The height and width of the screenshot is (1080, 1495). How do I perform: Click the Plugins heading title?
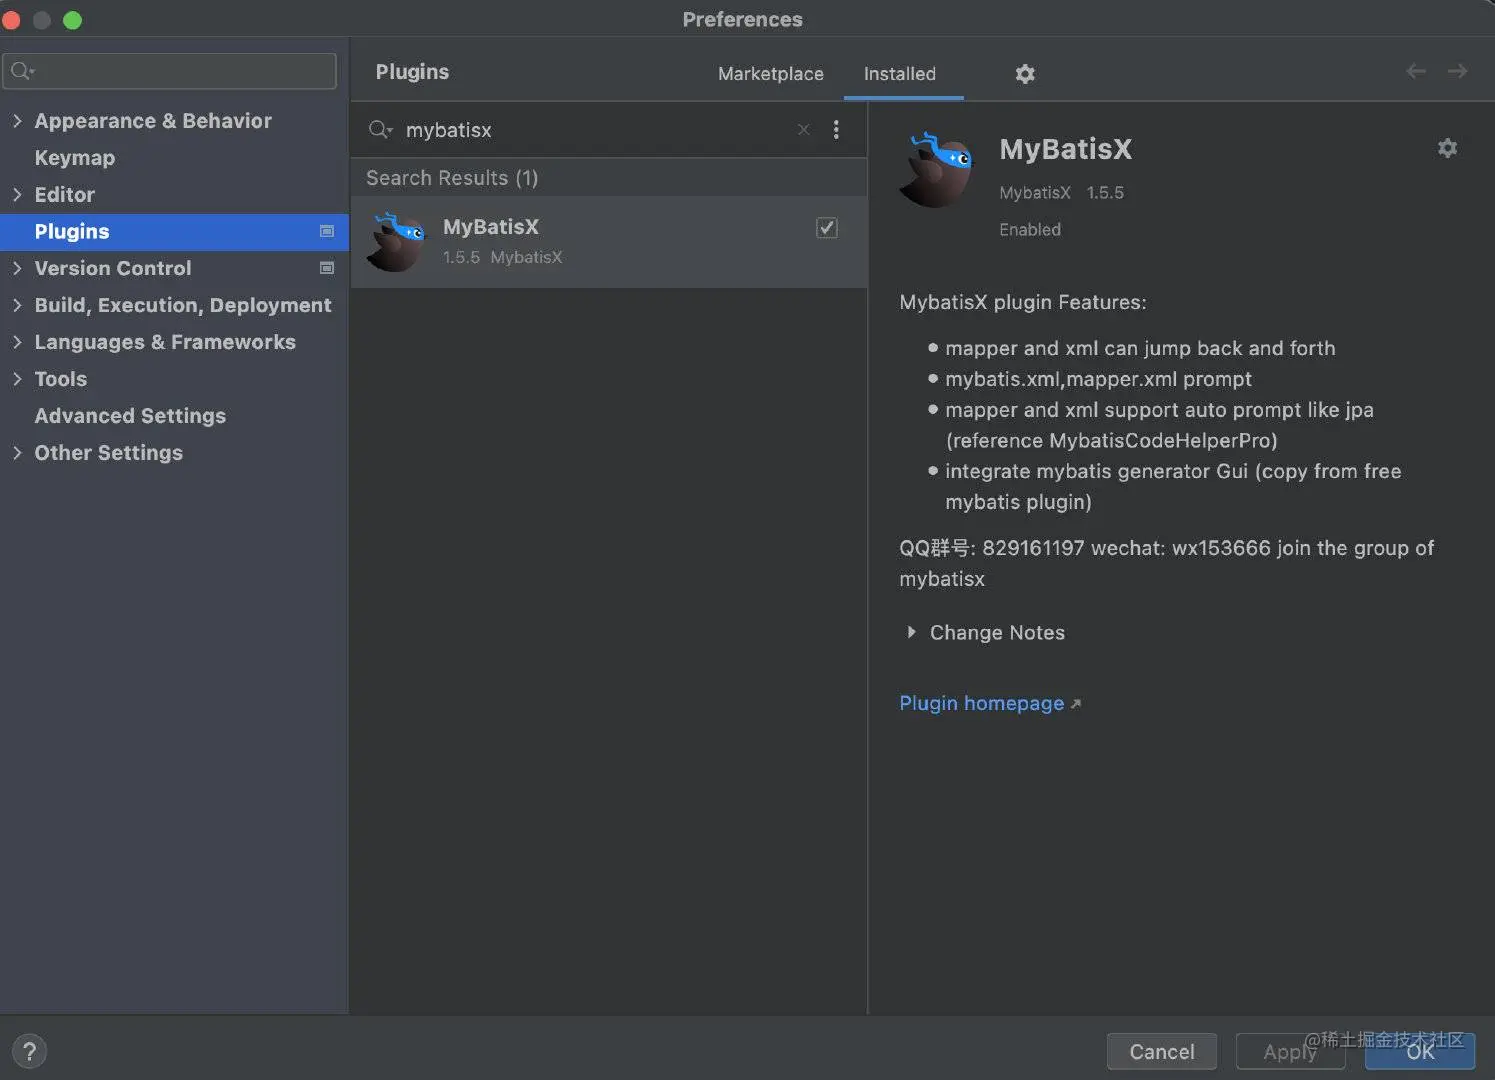click(x=412, y=72)
